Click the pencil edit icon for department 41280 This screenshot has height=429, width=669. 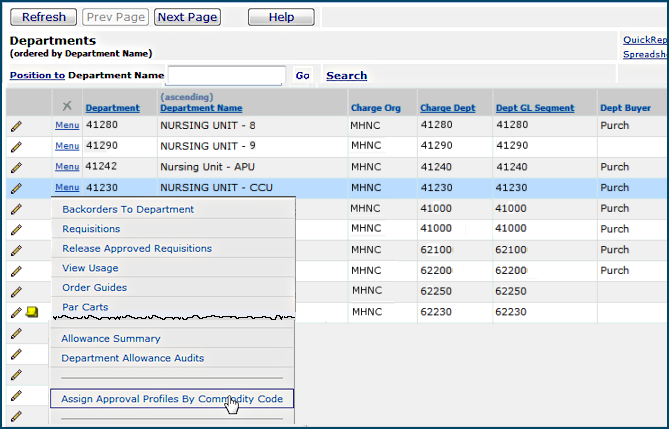[16, 126]
